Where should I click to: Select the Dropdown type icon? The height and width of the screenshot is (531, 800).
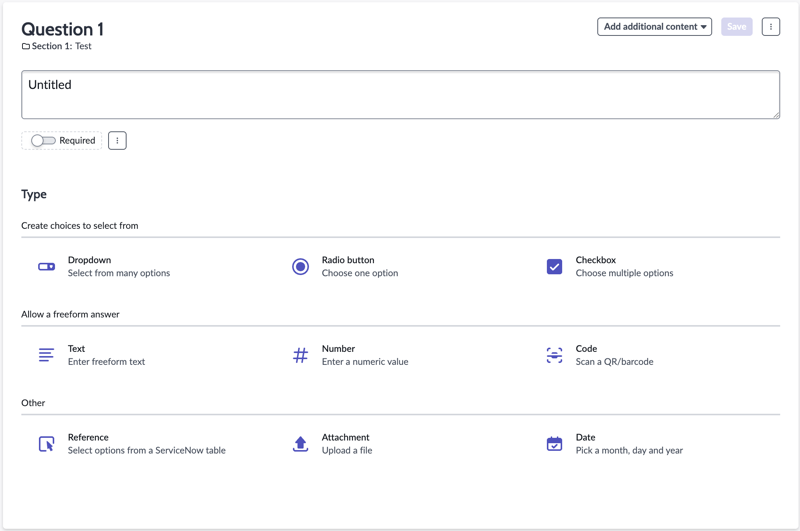[46, 267]
